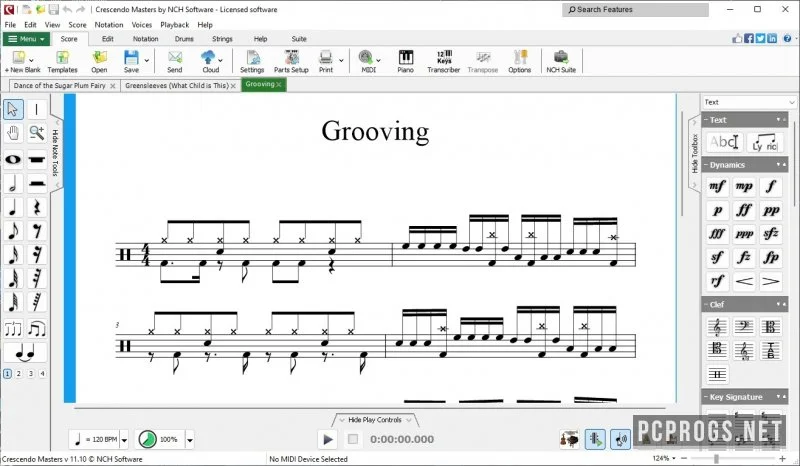Select the whole note tool
This screenshot has height=466, width=800.
tap(13, 159)
